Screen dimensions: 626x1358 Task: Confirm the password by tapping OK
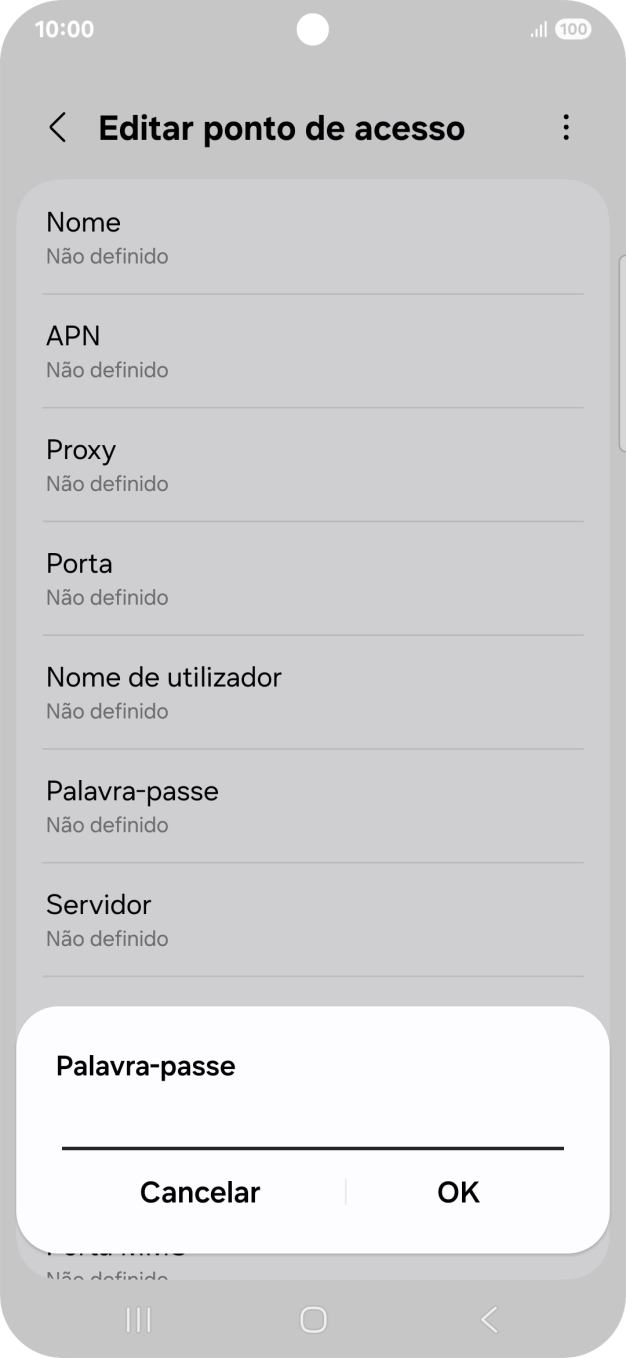pyautogui.click(x=458, y=1192)
